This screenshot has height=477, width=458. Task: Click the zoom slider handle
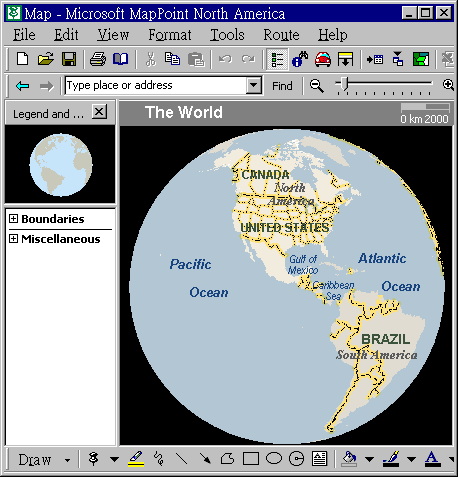345,83
